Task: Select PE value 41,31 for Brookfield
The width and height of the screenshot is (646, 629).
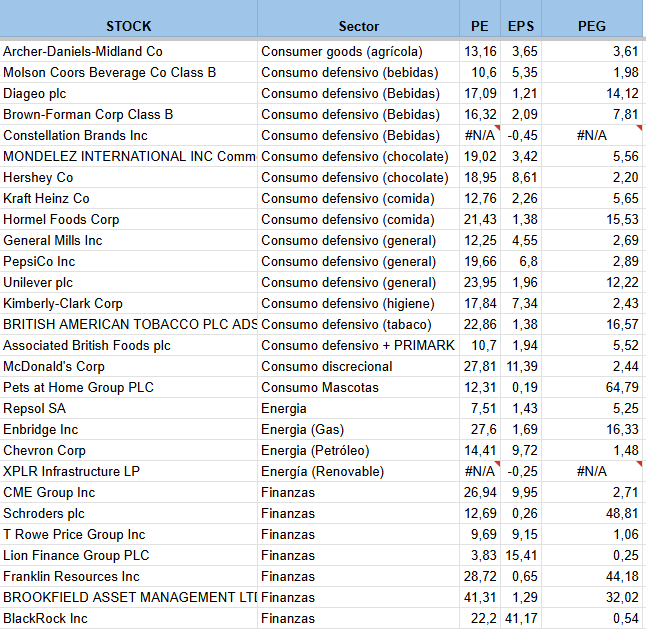Action: click(x=480, y=598)
